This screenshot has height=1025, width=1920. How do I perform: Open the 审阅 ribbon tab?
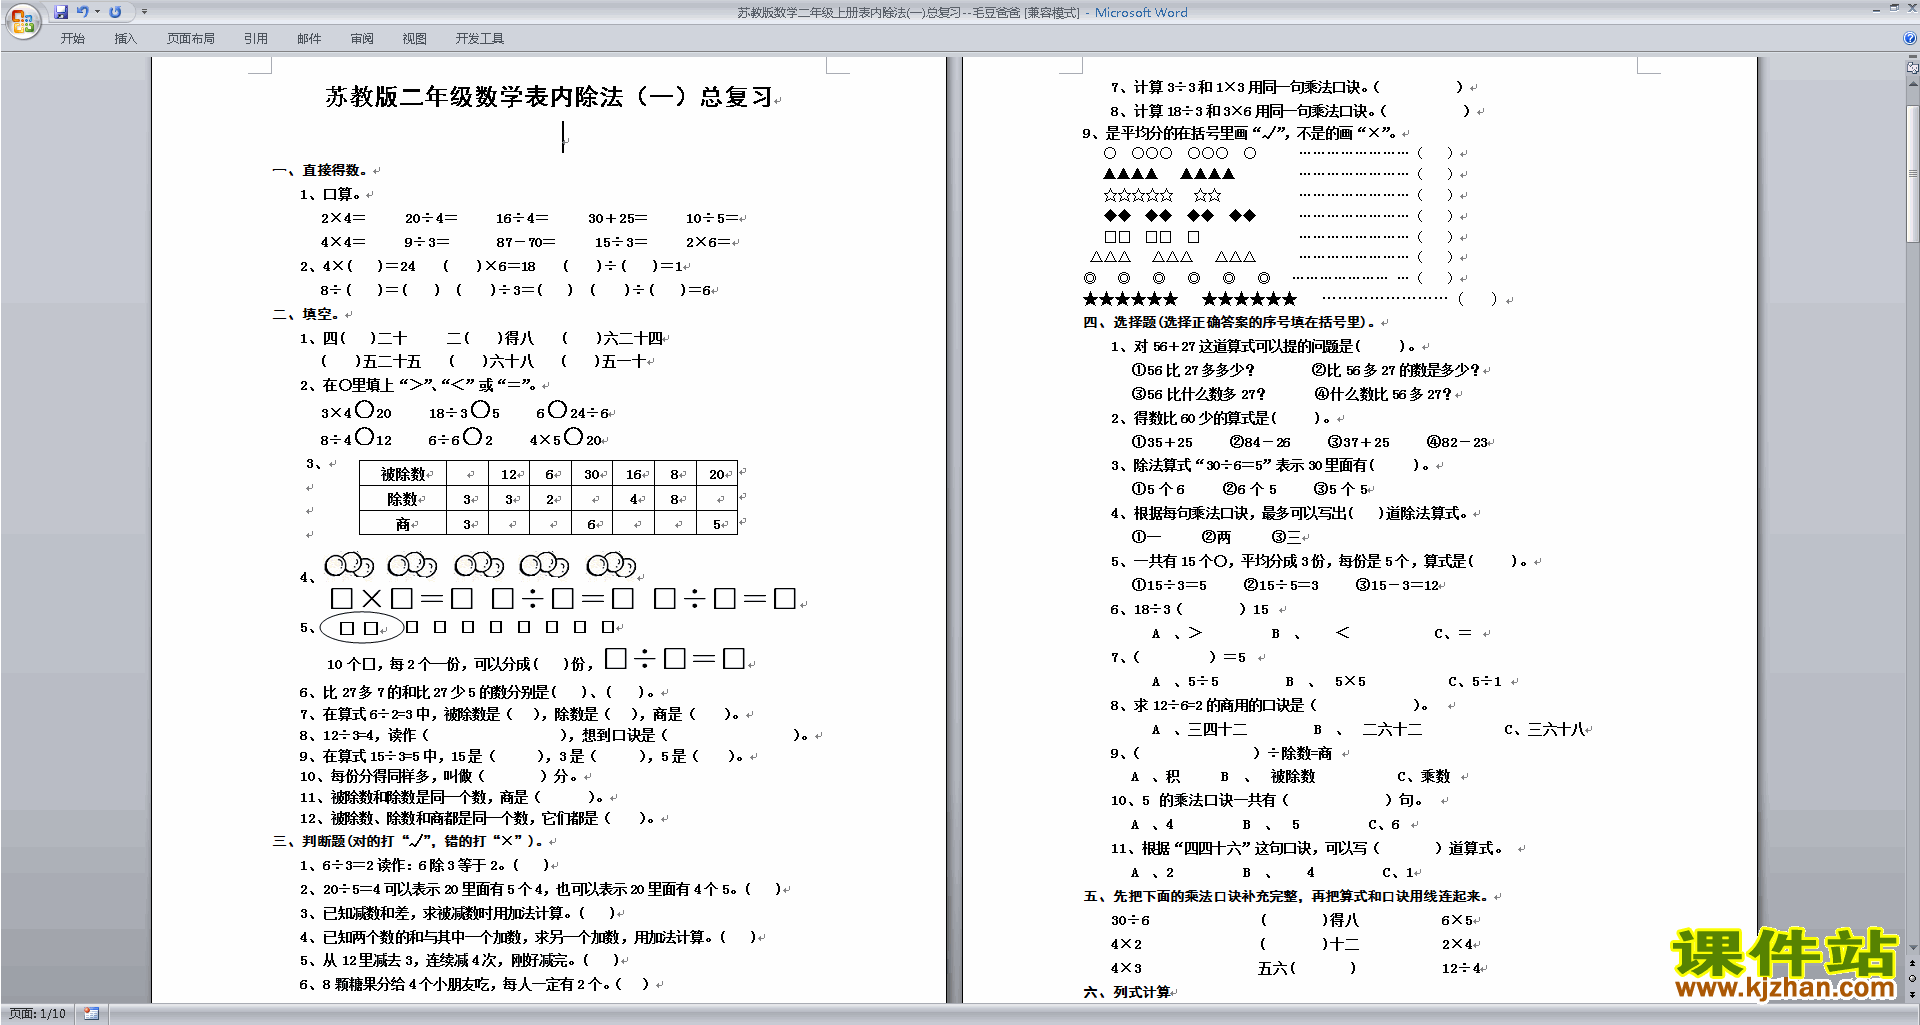[362, 39]
